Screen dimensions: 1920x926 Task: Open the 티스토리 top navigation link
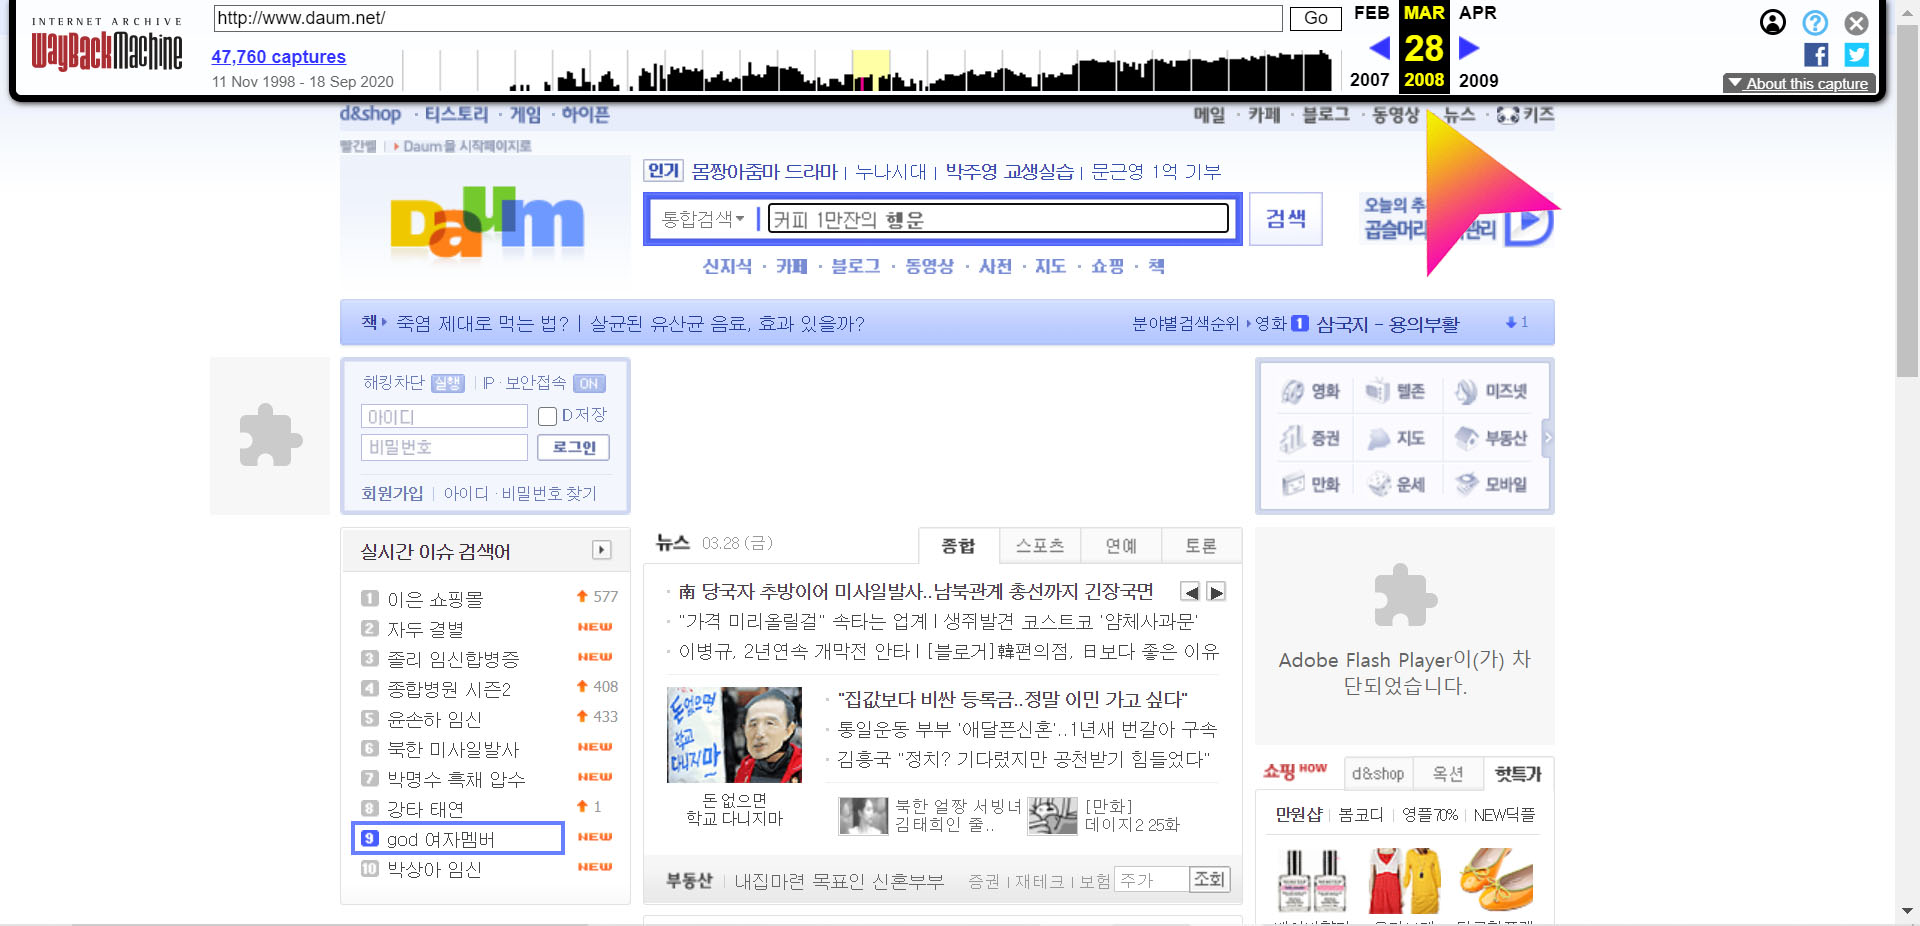pos(456,114)
